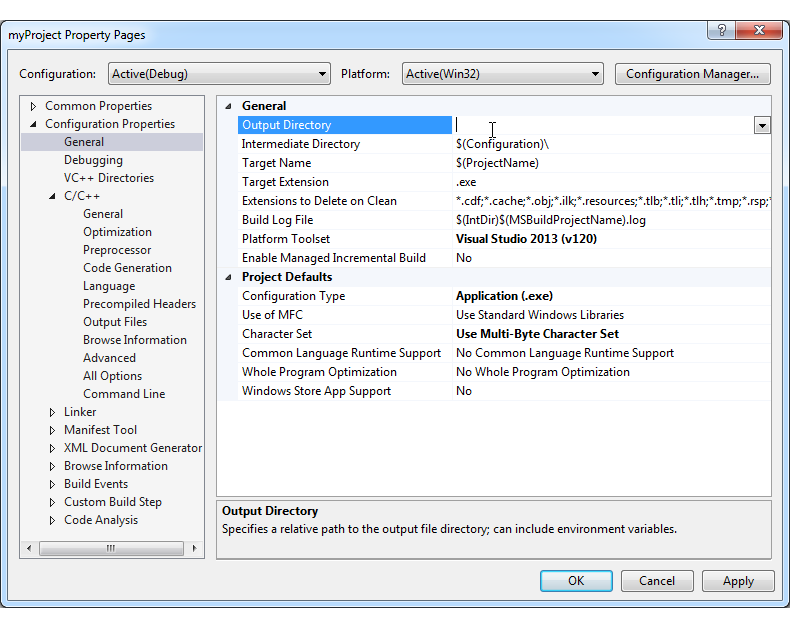Image resolution: width=790 pixels, height=628 pixels.
Task: Click the $(Configuration)\ value
Action: click(502, 144)
